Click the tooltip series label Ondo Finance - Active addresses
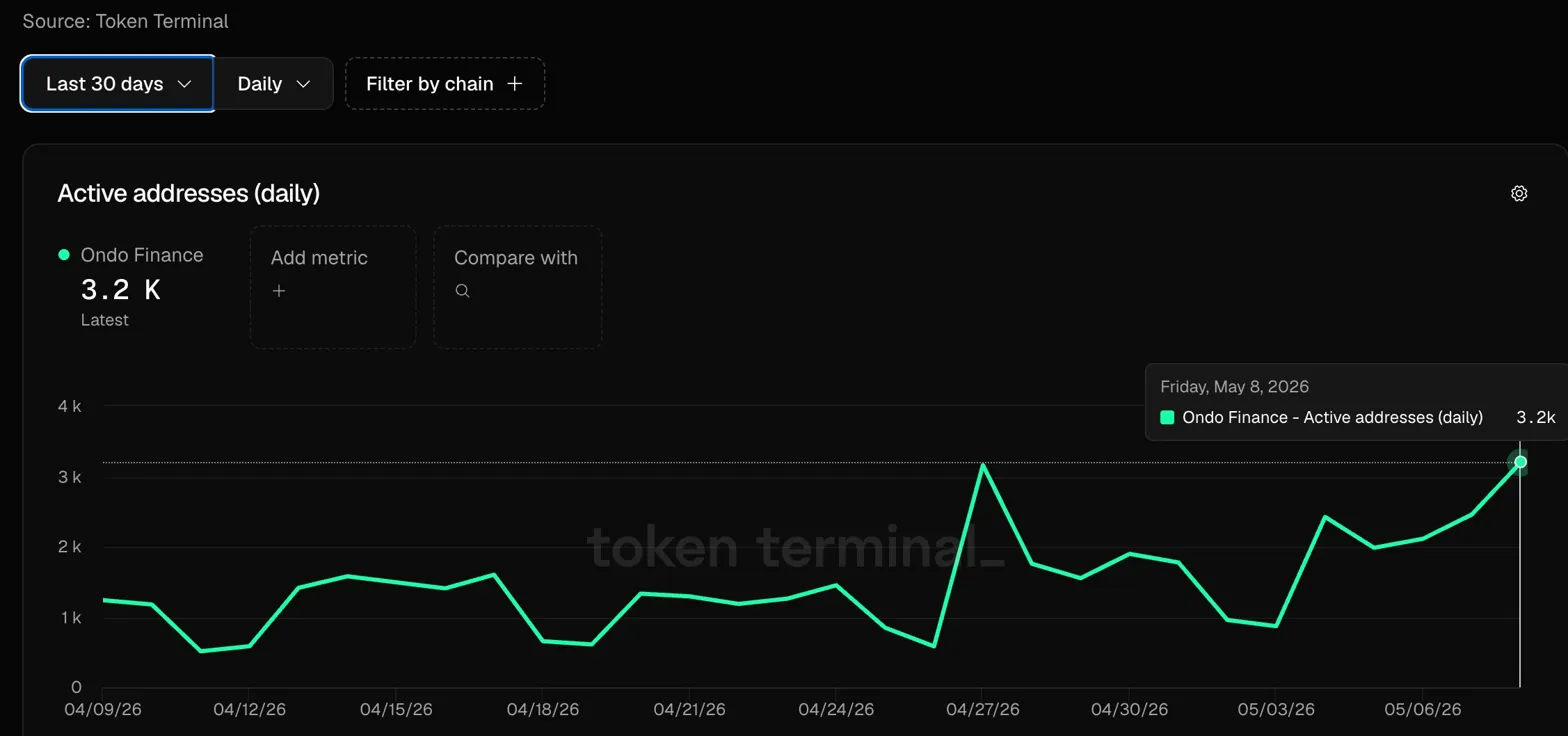The image size is (1568, 736). point(1333,417)
